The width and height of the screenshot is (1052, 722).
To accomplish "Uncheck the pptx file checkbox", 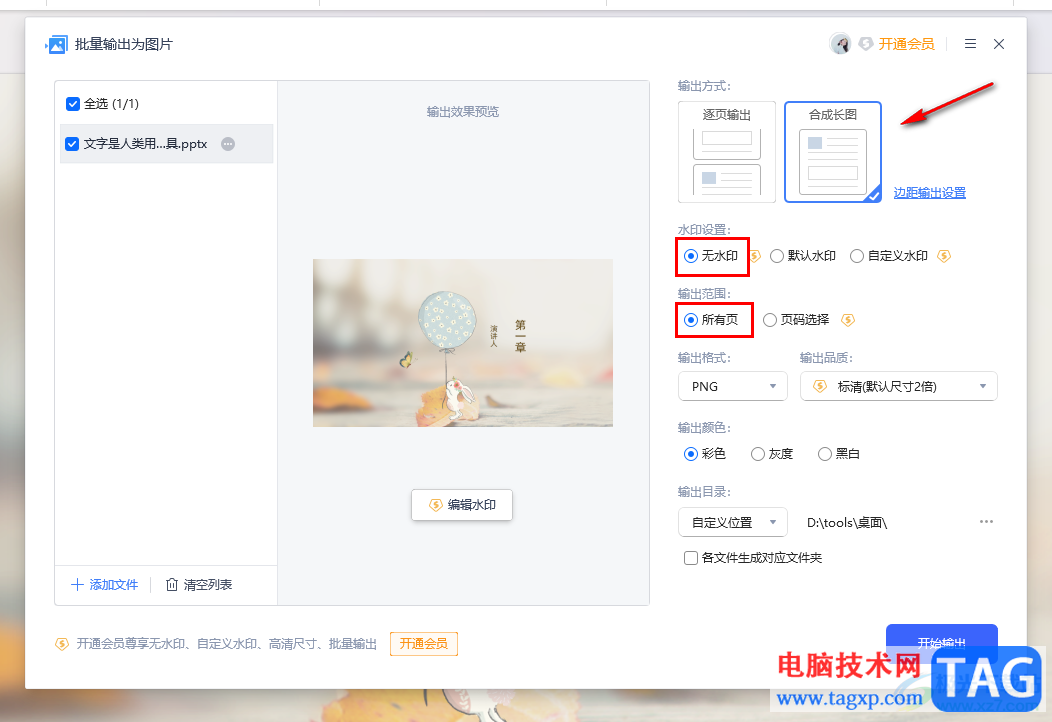I will pos(72,144).
